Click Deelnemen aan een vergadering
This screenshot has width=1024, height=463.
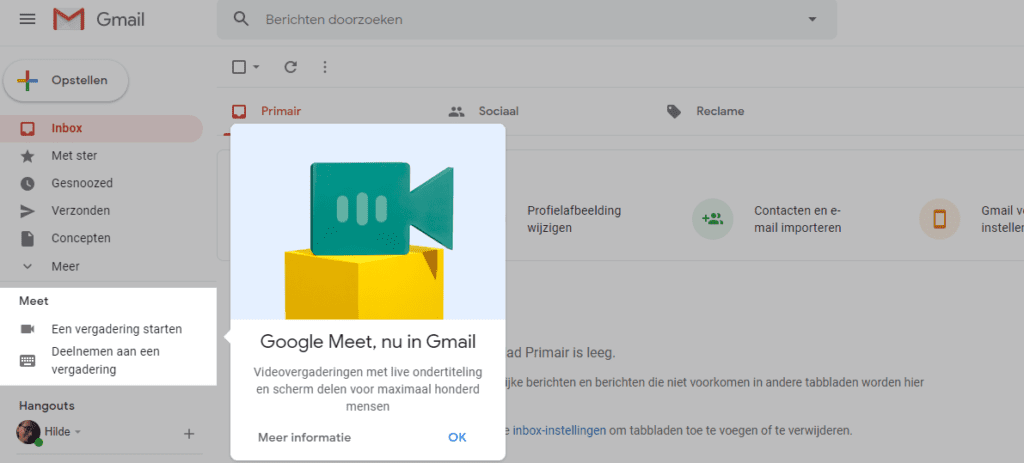(x=106, y=360)
